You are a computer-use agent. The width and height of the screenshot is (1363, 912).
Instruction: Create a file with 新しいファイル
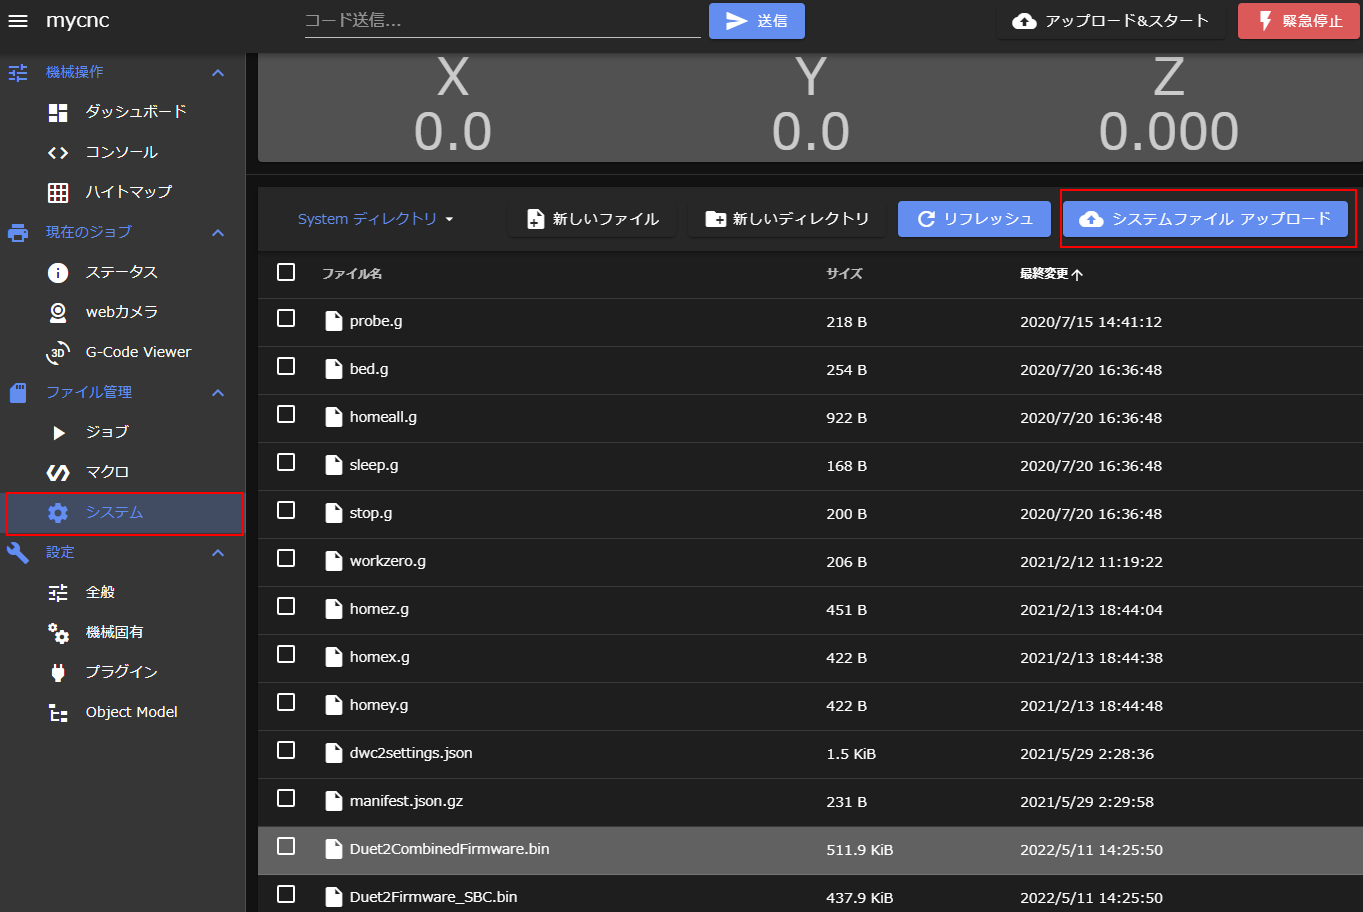pos(592,219)
